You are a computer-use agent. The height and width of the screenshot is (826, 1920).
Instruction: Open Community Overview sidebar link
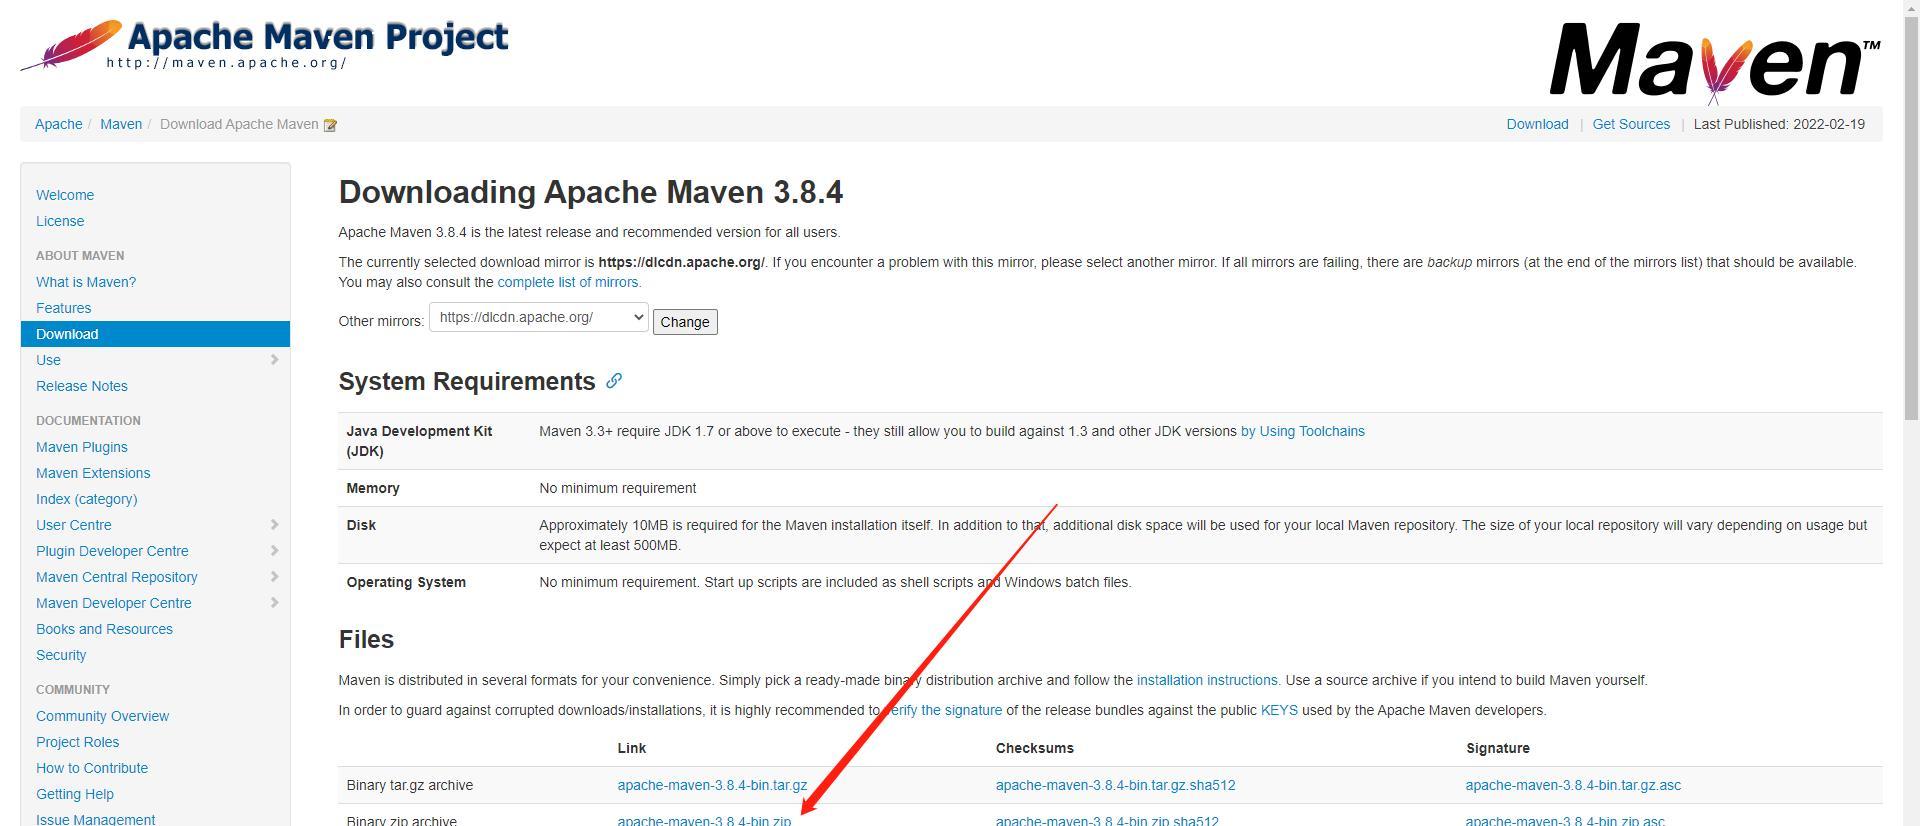tap(102, 716)
